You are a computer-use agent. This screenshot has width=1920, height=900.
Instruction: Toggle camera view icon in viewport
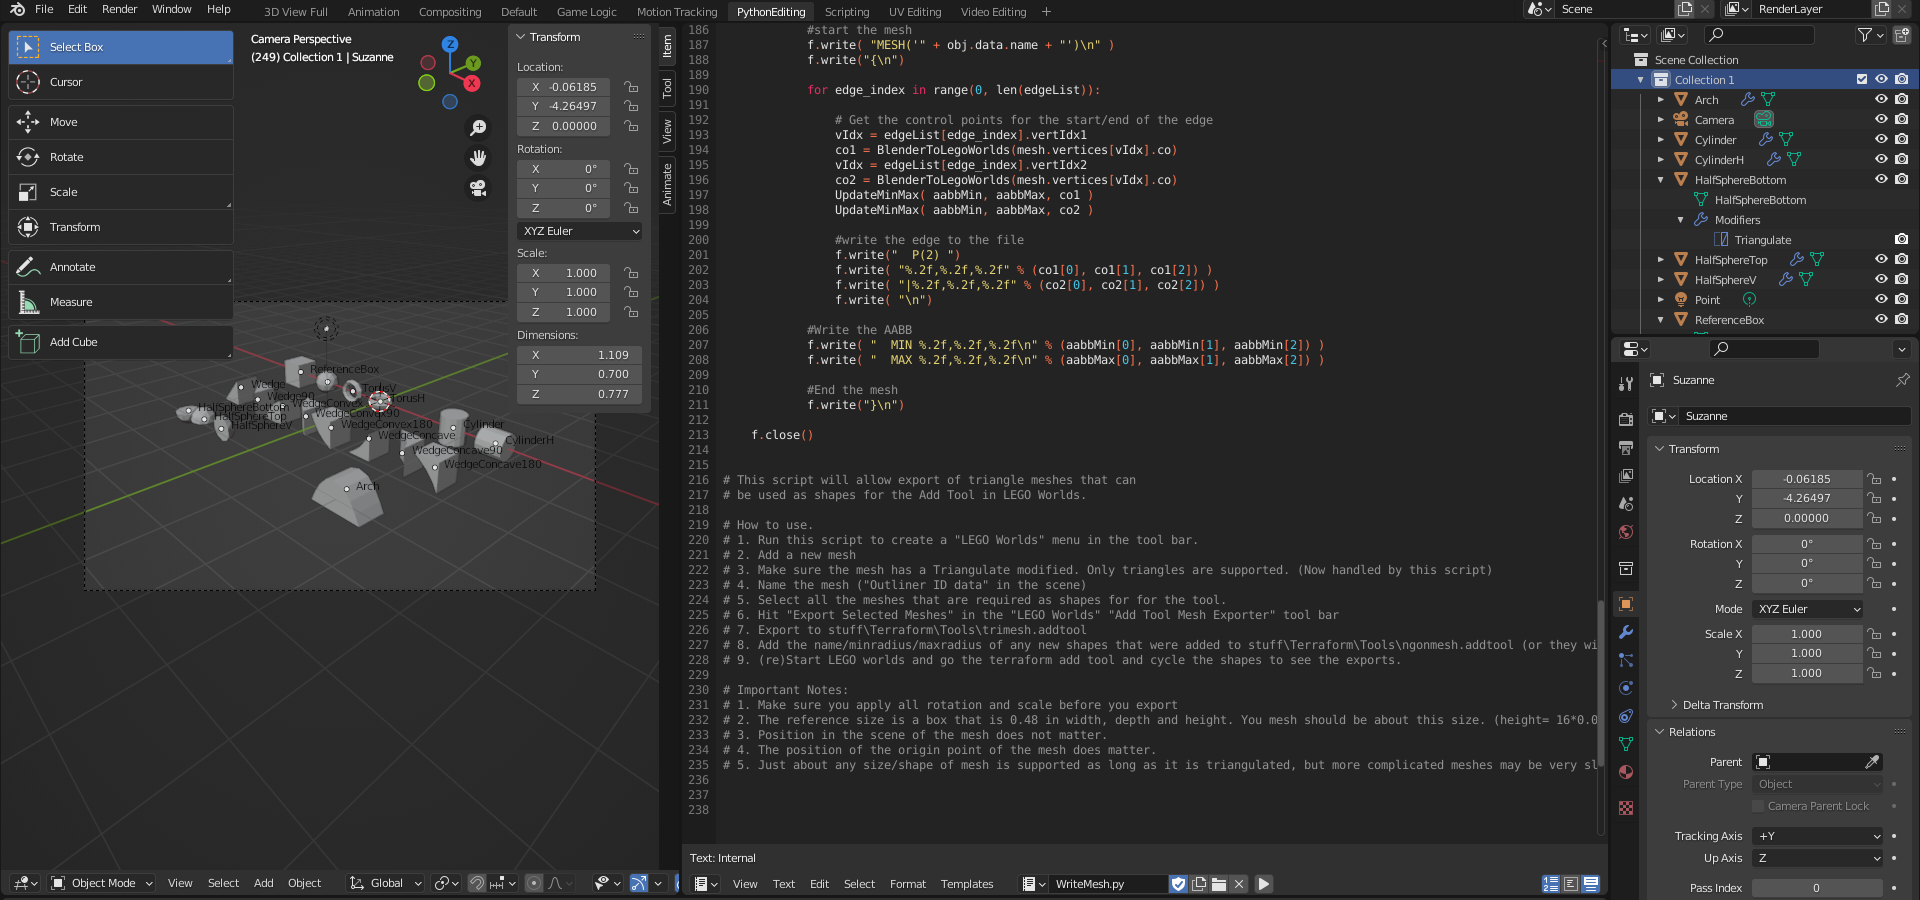479,188
